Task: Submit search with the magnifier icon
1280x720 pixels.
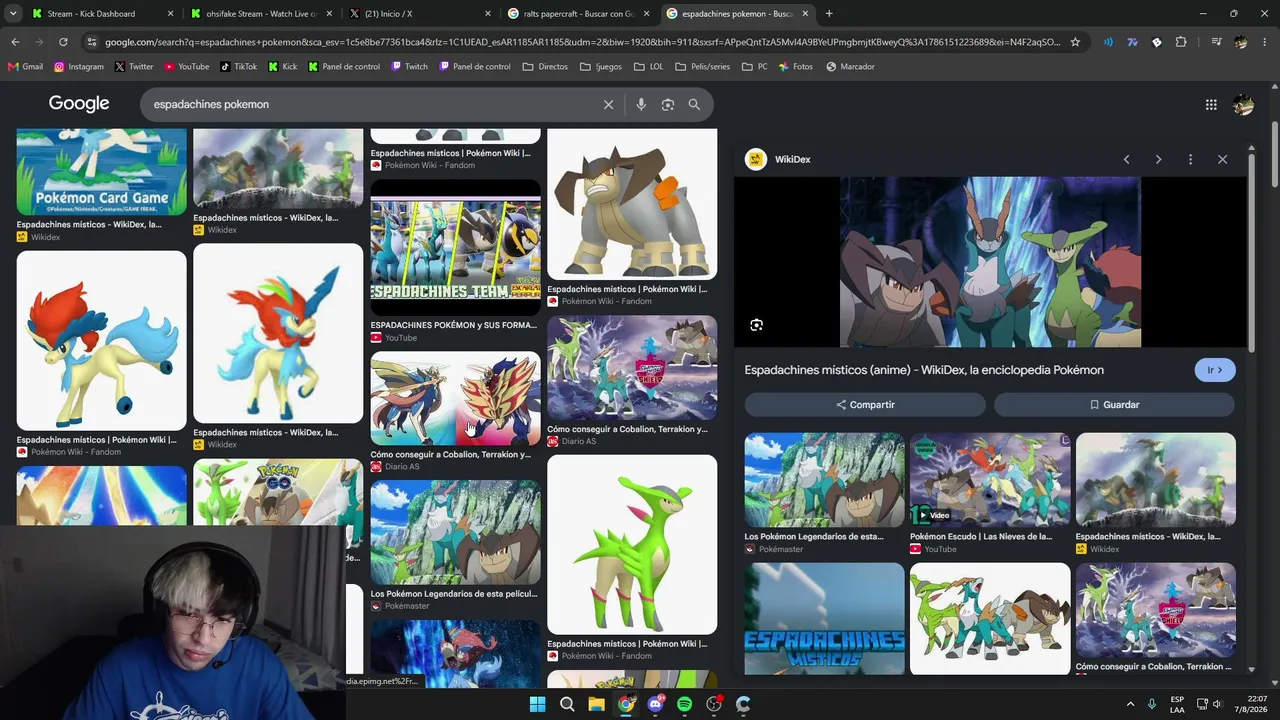Action: click(x=694, y=104)
